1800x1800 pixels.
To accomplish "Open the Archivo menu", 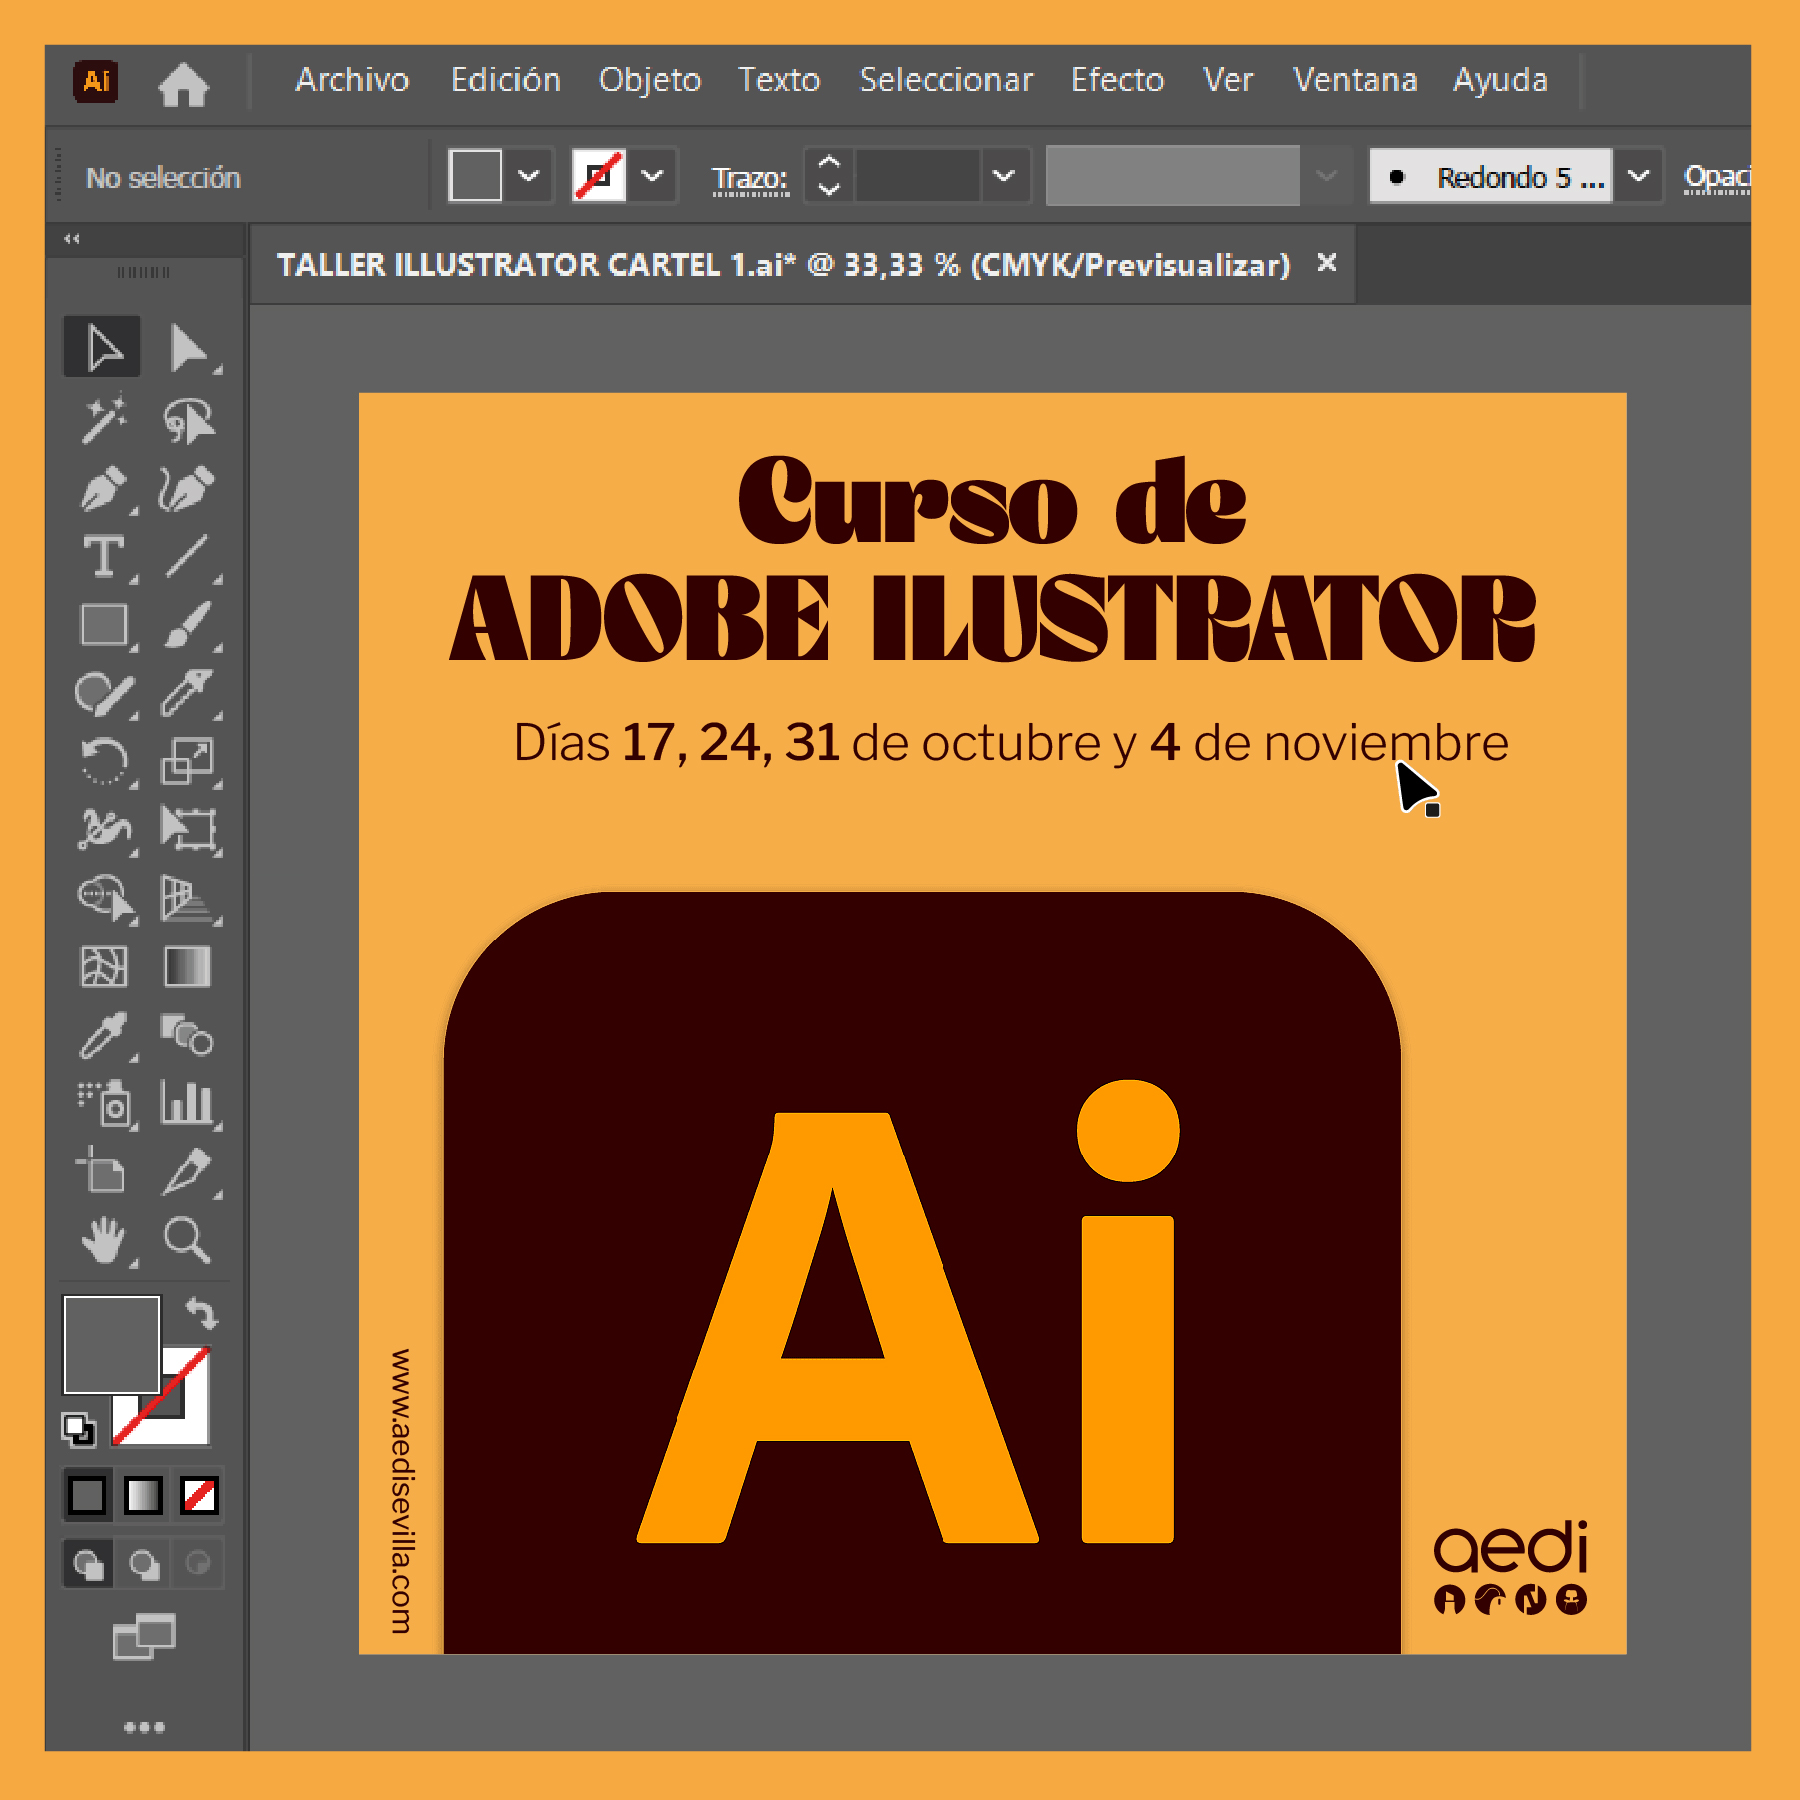I will (352, 80).
